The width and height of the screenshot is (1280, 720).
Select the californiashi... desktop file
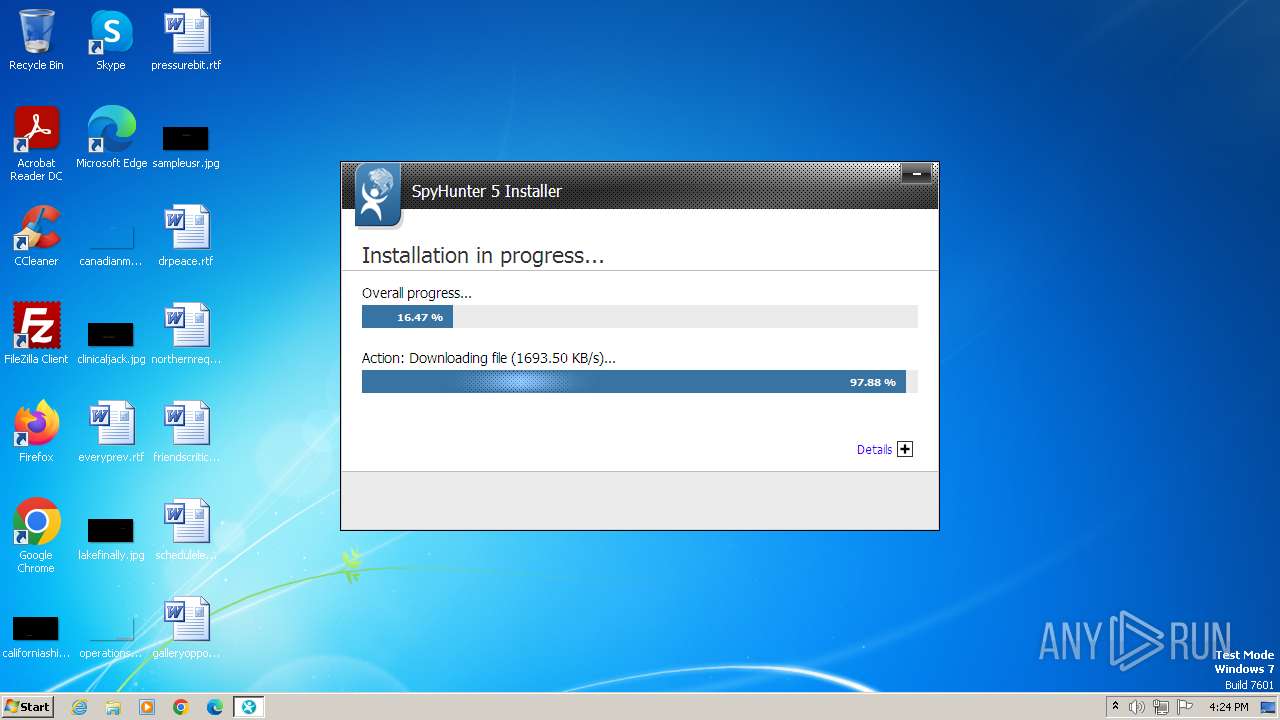pyautogui.click(x=36, y=636)
